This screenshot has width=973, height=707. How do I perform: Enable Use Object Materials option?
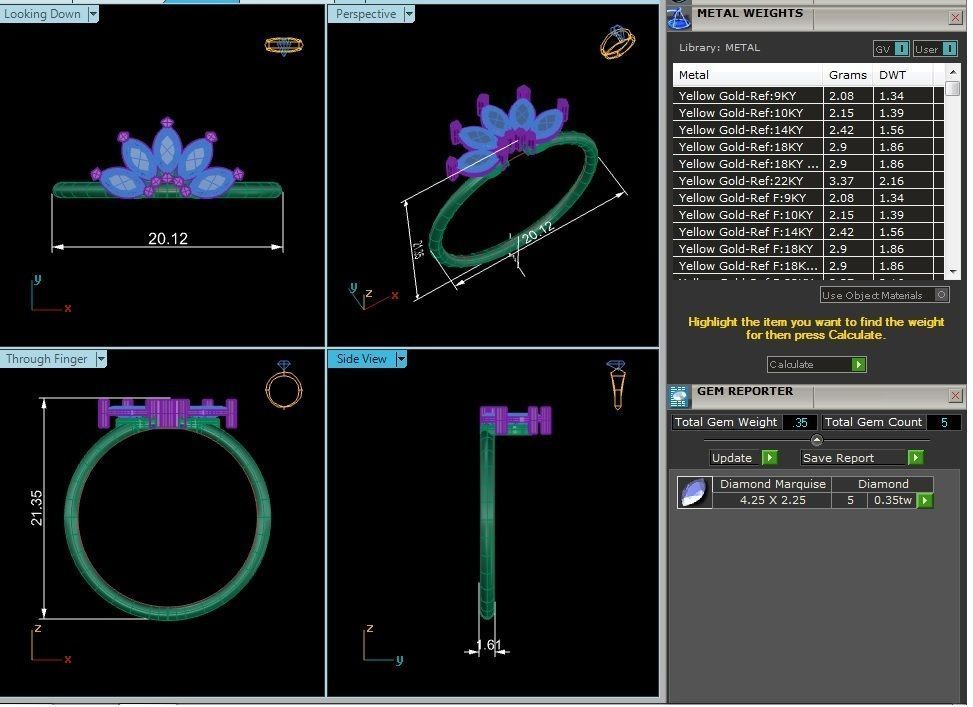click(941, 295)
